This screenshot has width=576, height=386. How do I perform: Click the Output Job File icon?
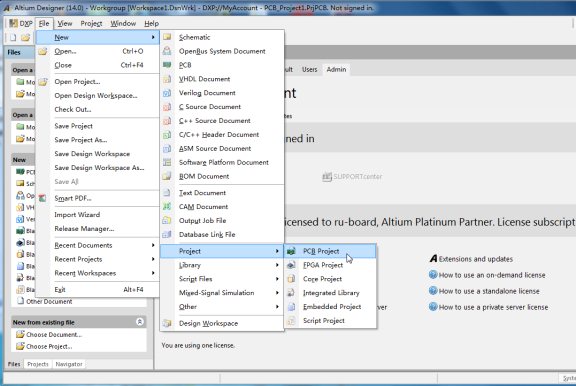click(167, 220)
